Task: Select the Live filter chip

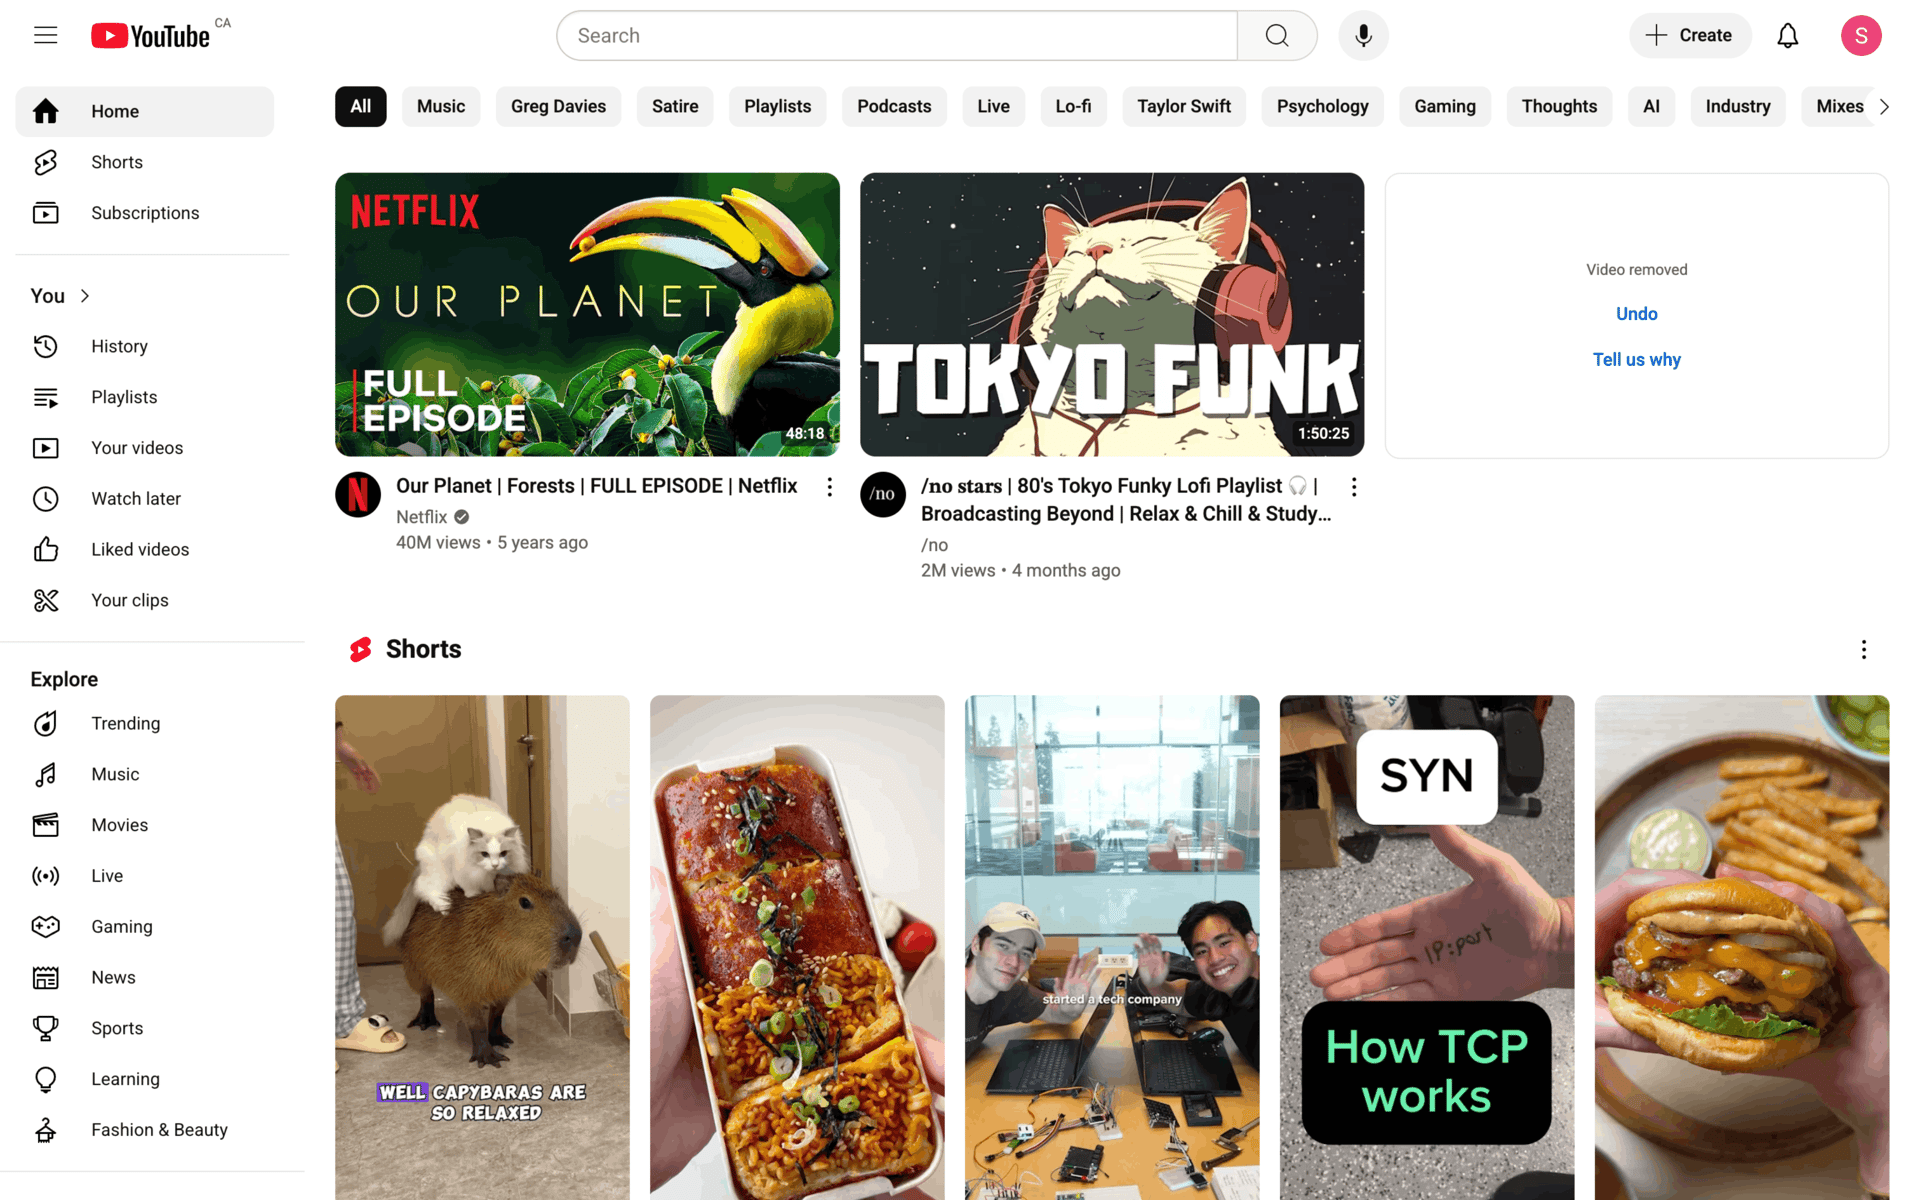Action: (993, 107)
